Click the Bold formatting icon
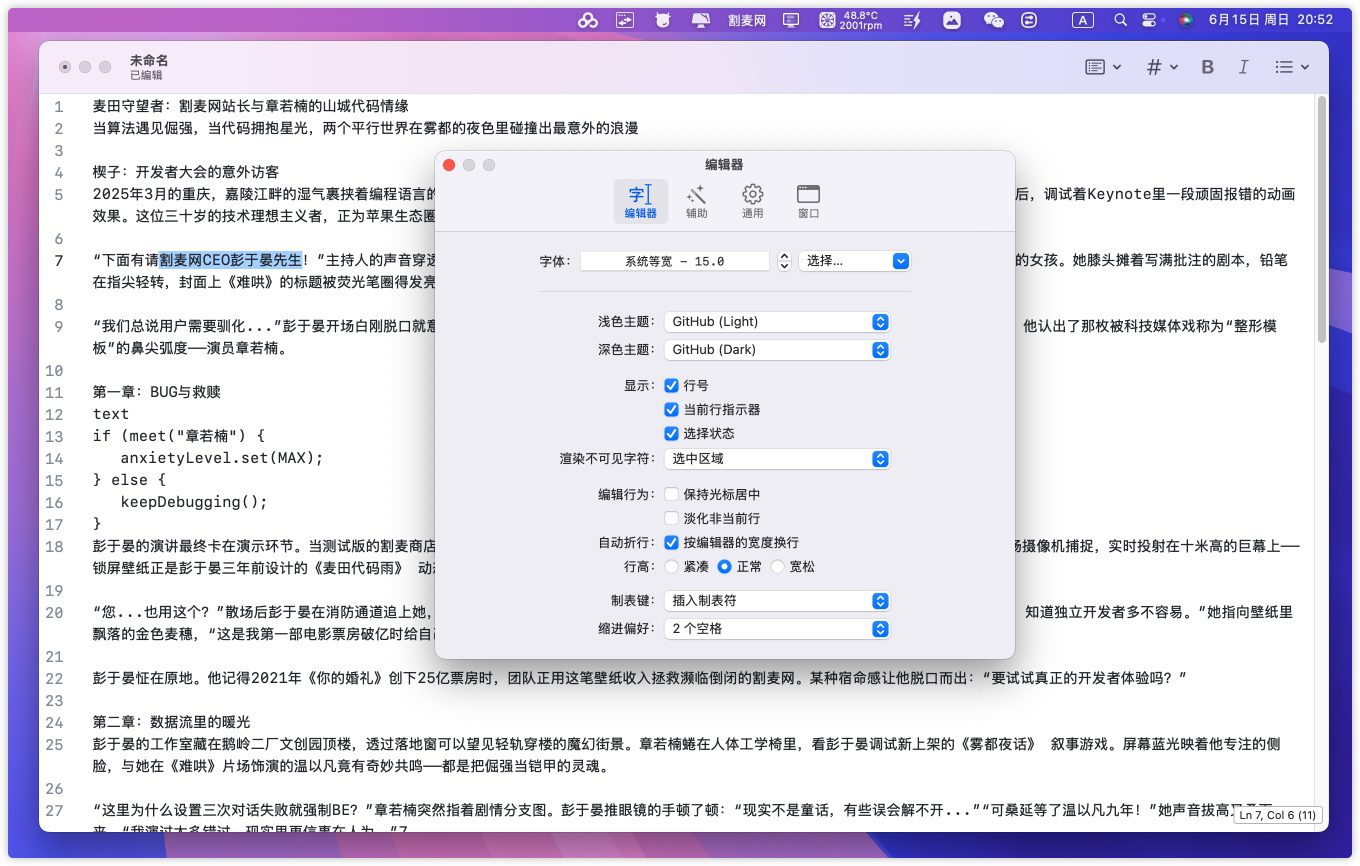The image size is (1360, 866). tap(1207, 67)
